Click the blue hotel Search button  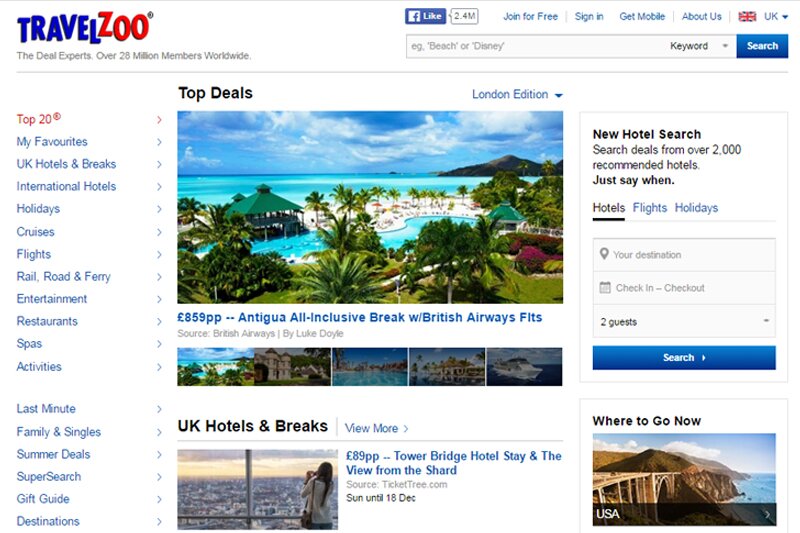tap(684, 358)
